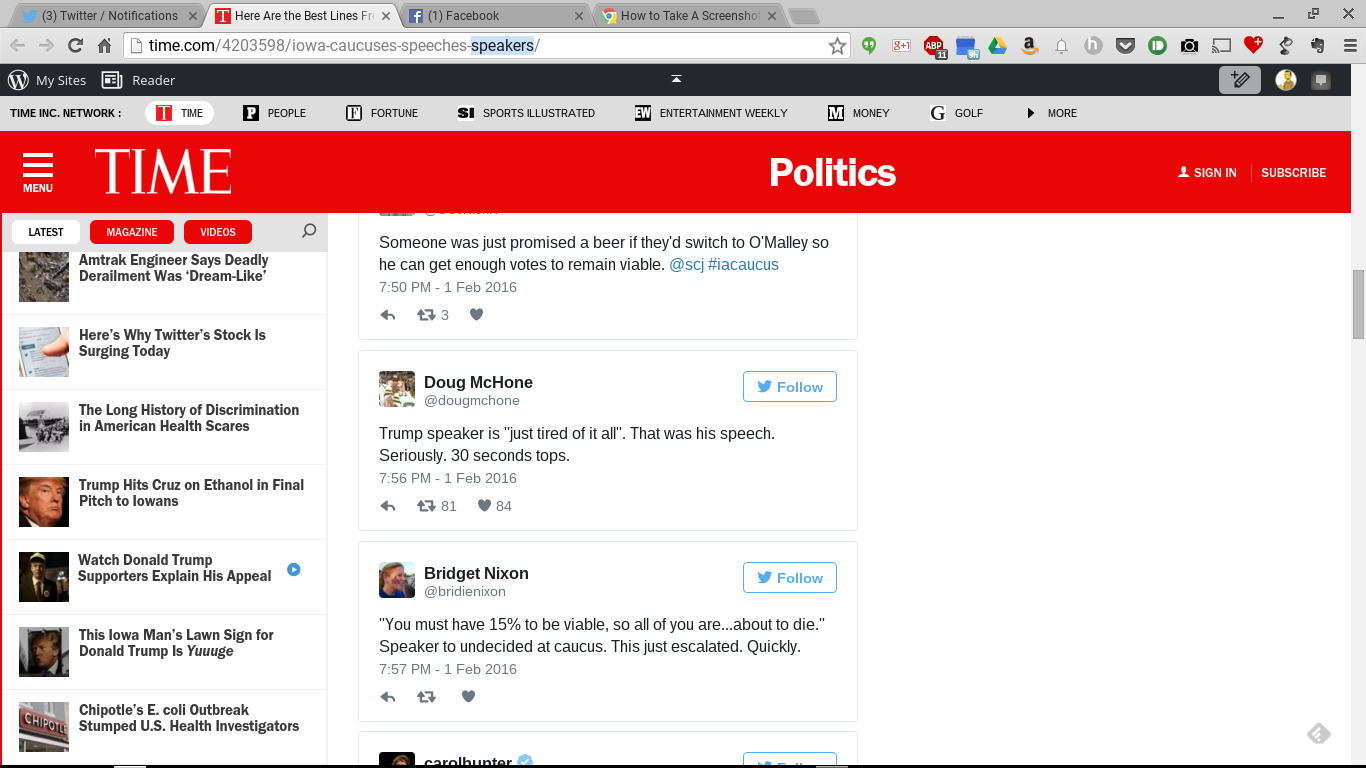Open the Amazon extension

(1029, 45)
